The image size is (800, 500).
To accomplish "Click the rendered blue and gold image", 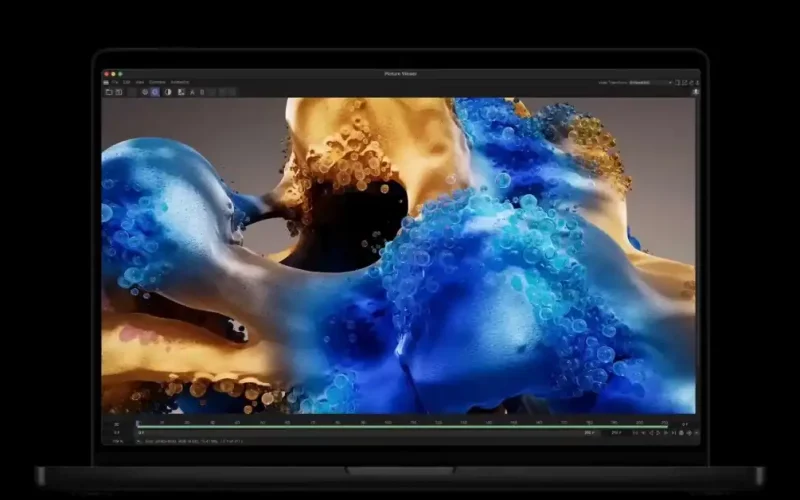I will [x=398, y=255].
